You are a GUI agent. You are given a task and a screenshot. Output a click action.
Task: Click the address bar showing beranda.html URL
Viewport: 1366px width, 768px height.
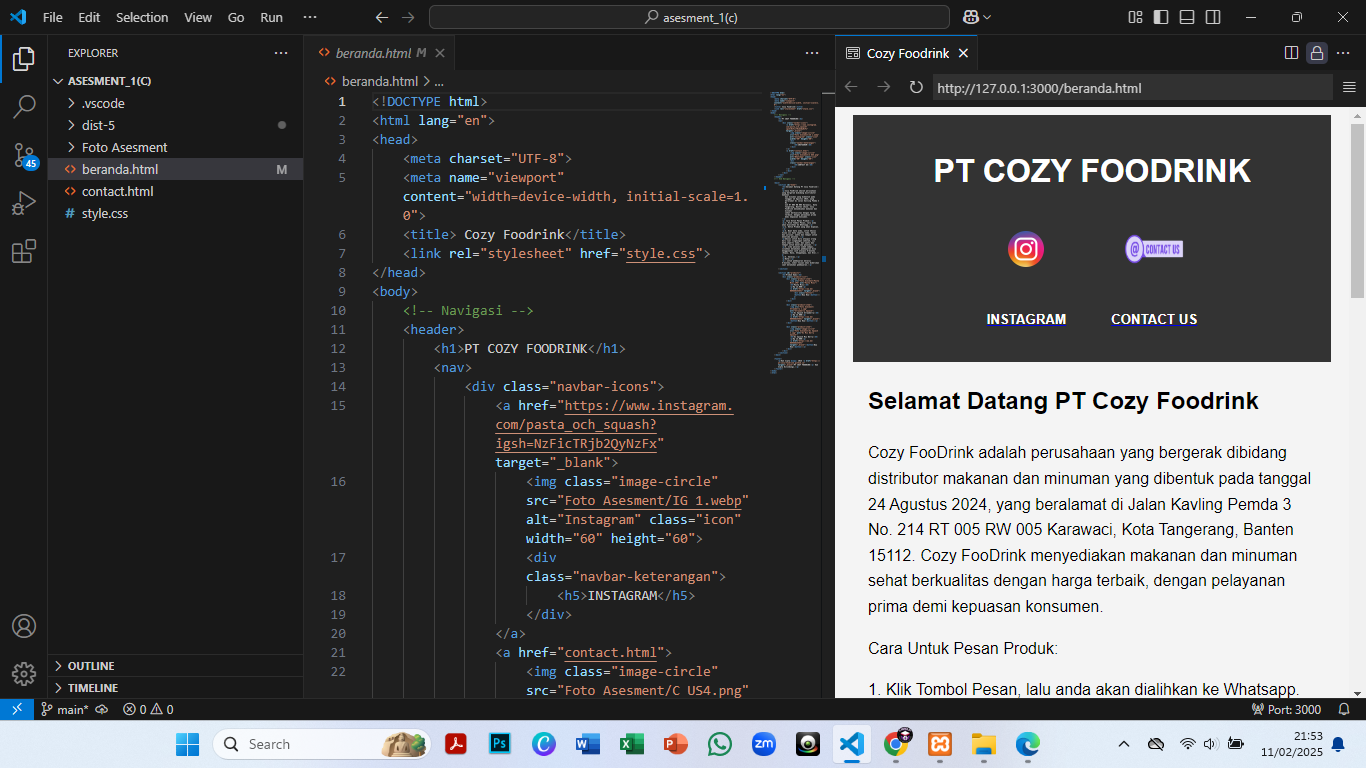1130,88
